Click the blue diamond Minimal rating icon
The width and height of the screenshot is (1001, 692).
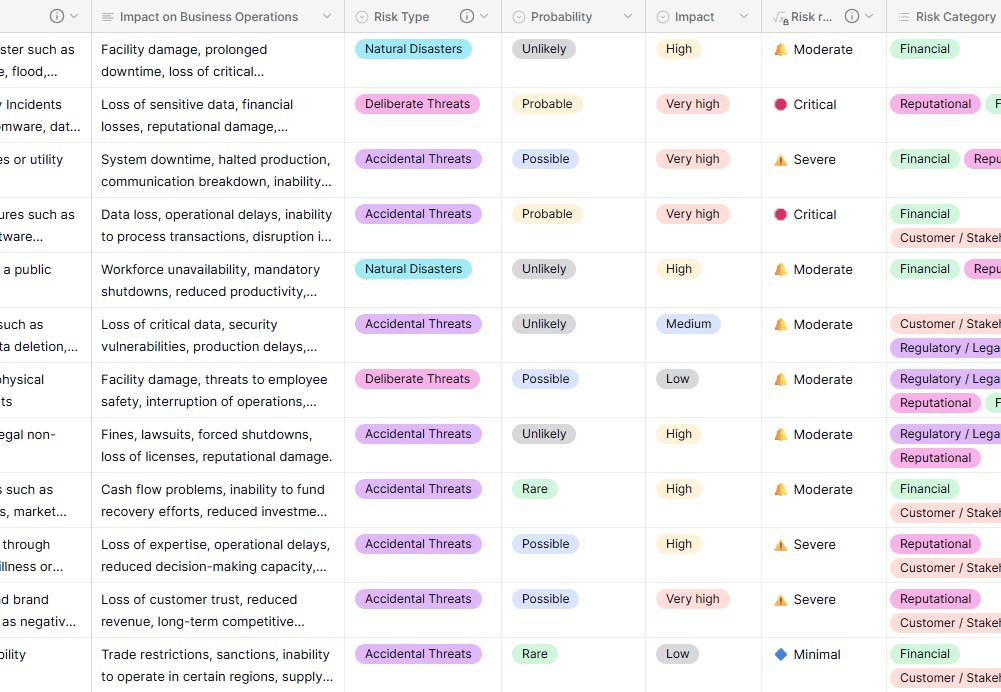(x=781, y=654)
